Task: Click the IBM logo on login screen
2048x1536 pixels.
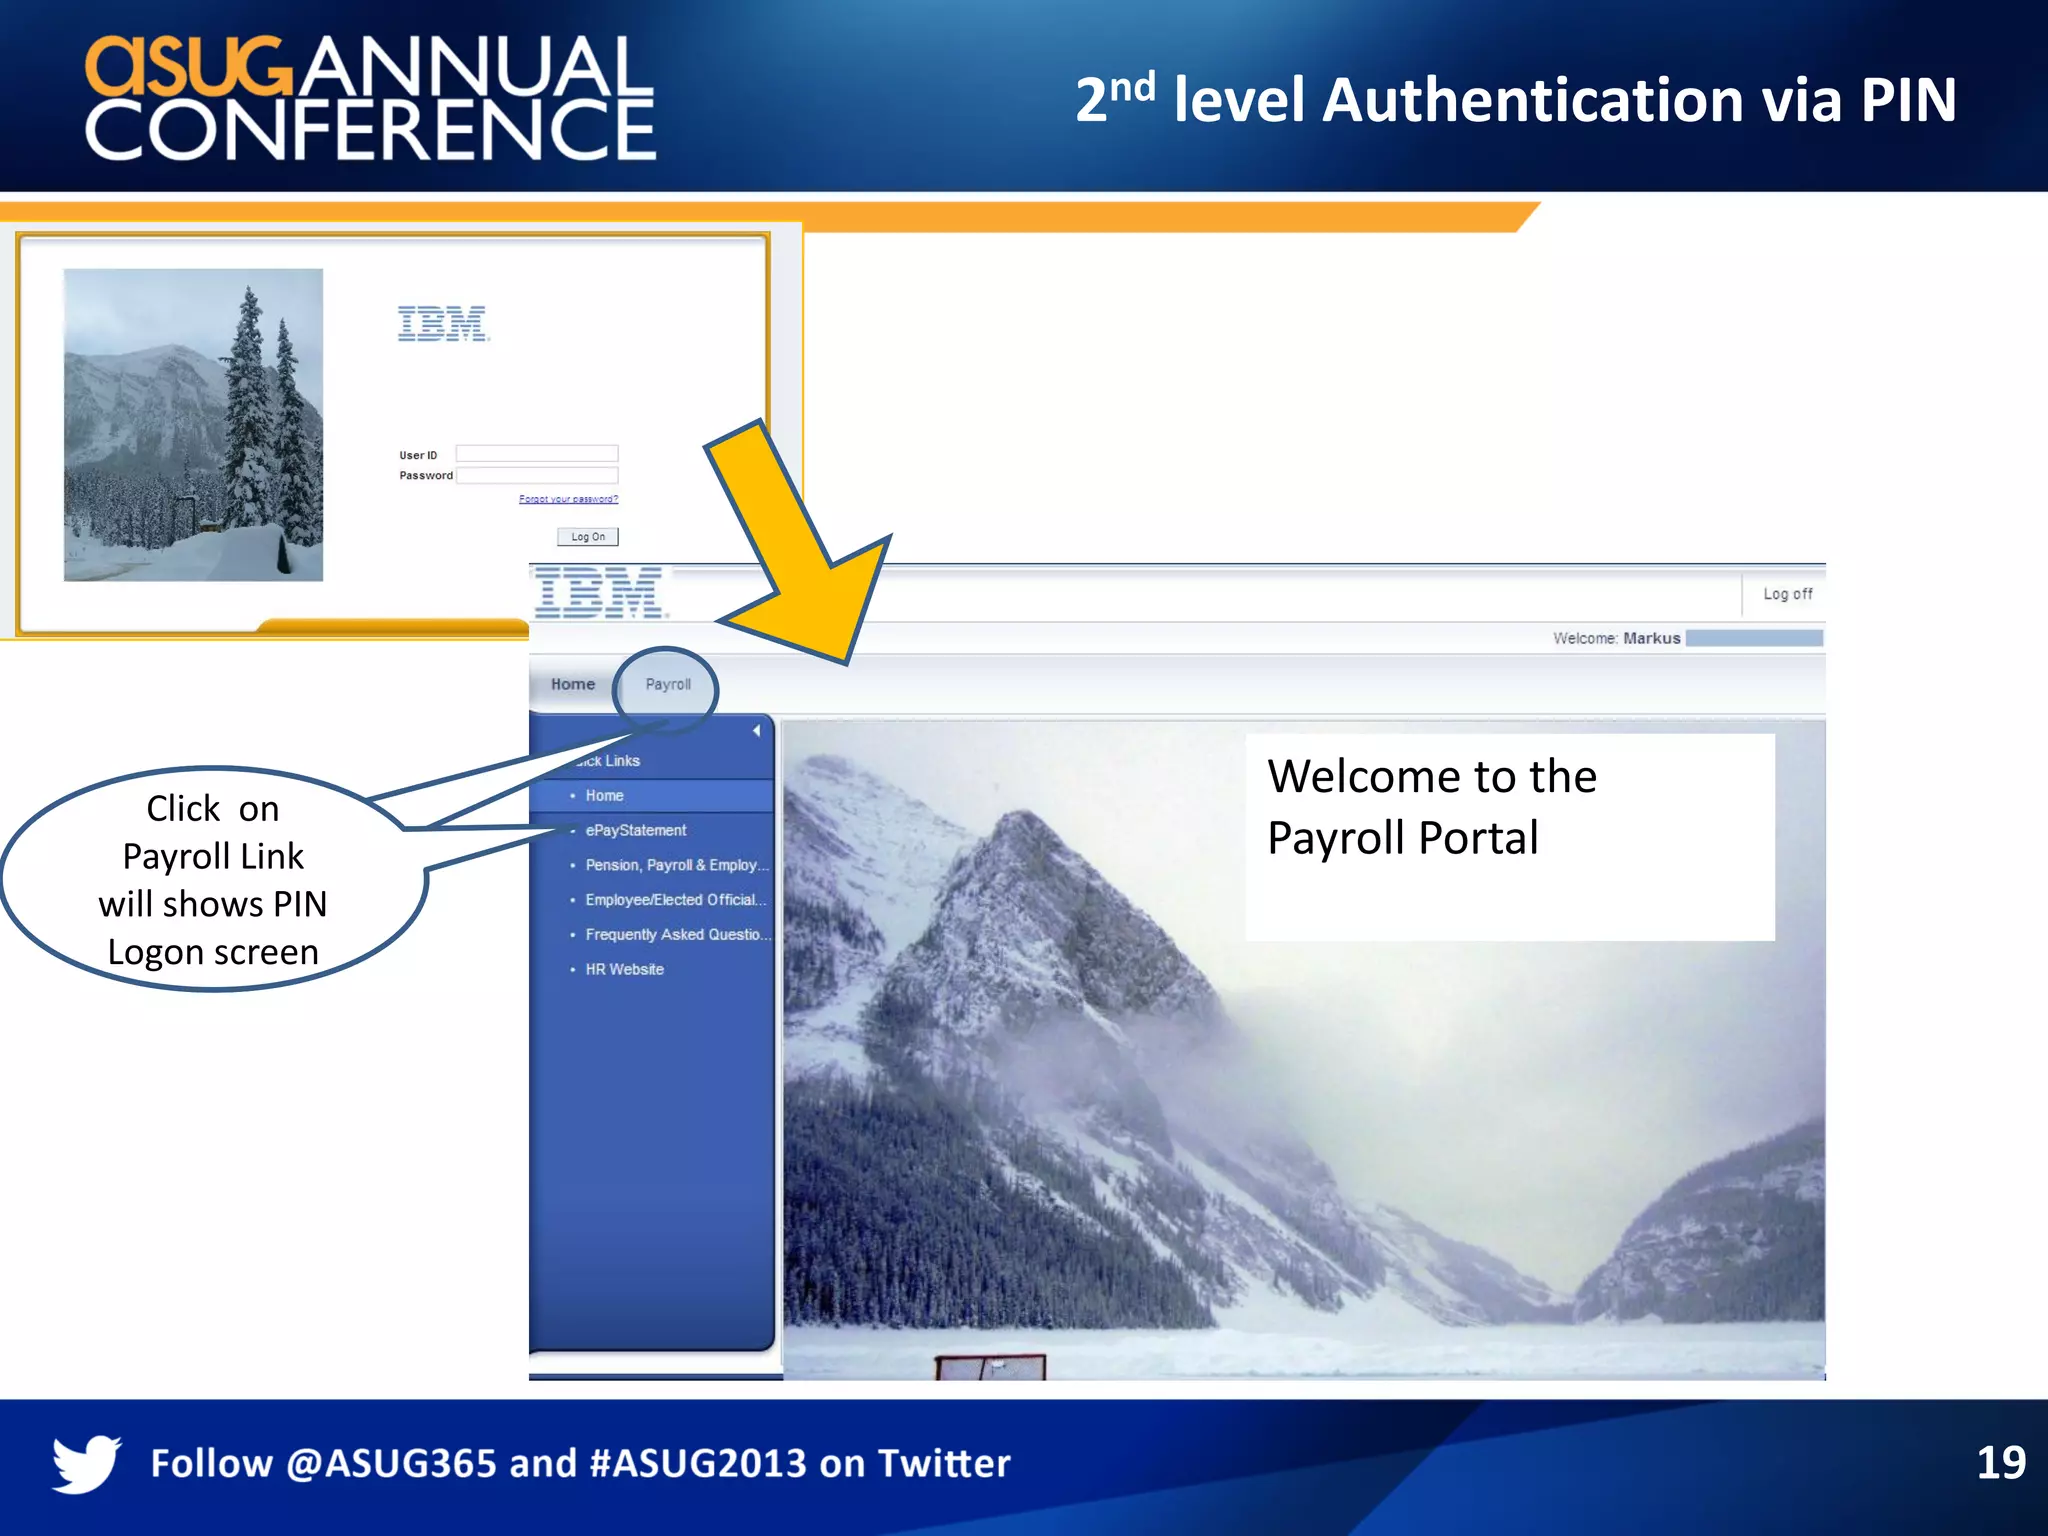Action: [443, 324]
